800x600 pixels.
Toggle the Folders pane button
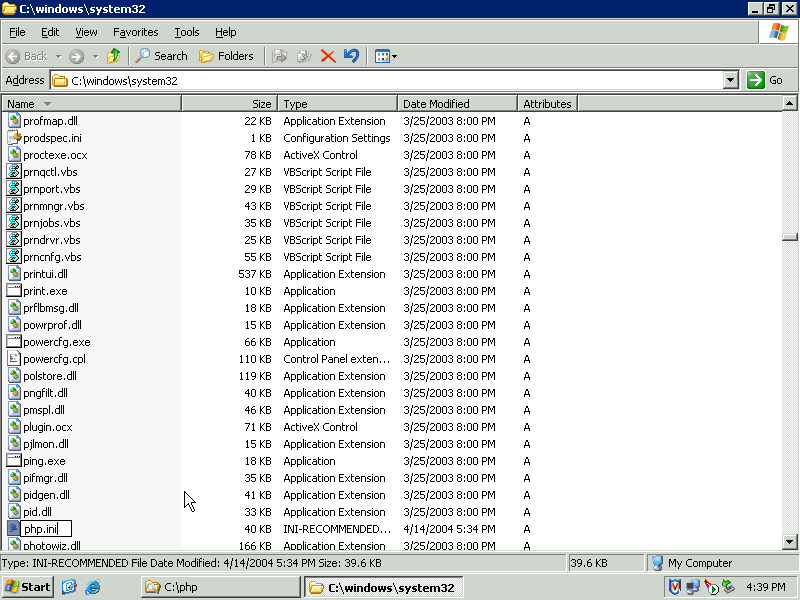tap(227, 56)
